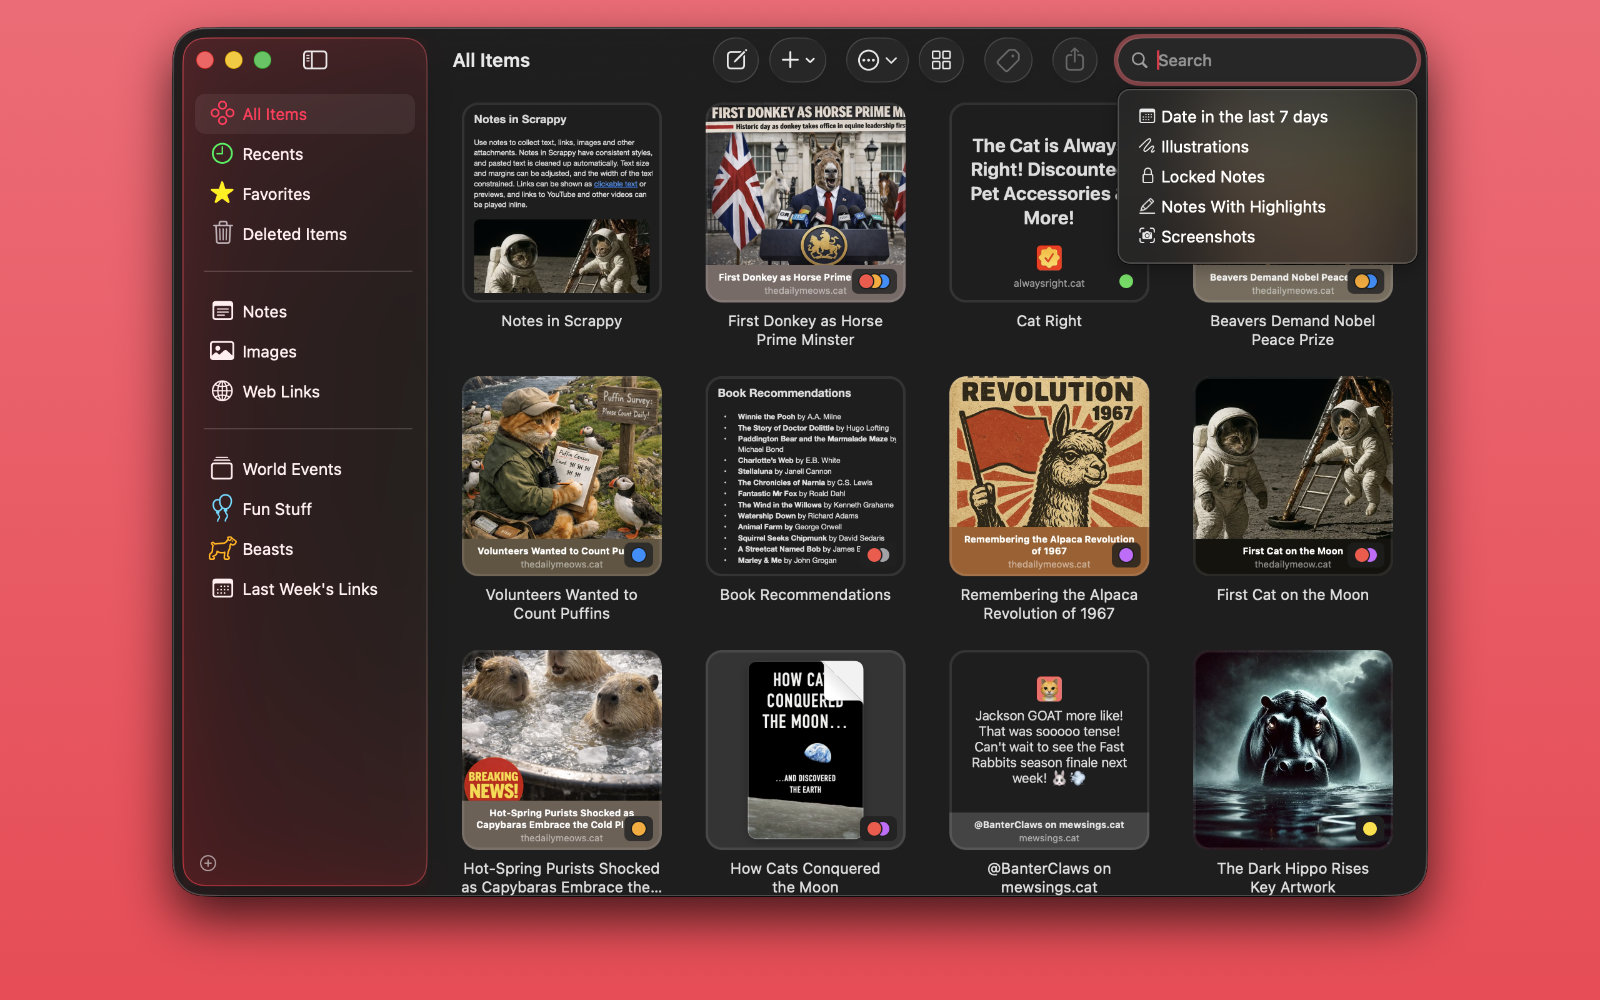The height and width of the screenshot is (1000, 1600).
Task: Choose 'Date in the last 7 days' suggestion
Action: point(1243,117)
